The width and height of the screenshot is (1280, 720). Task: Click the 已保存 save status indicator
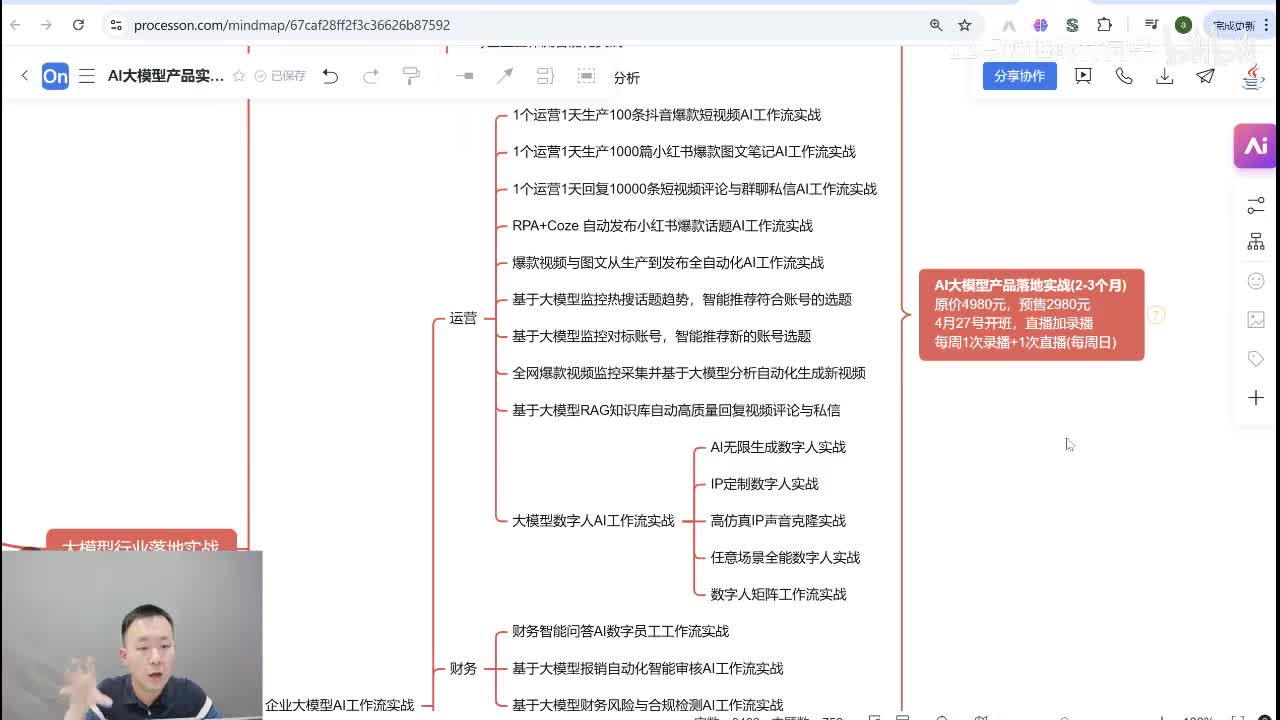[x=280, y=76]
